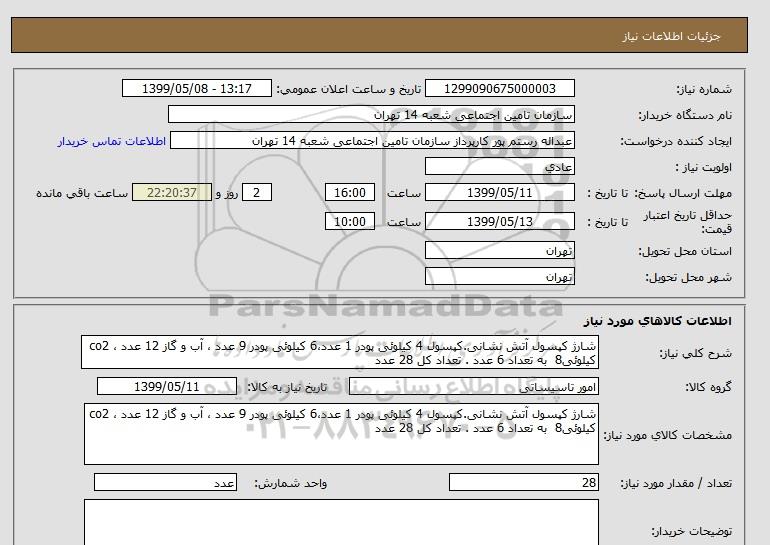Click the label تعداد / مقدار مورد نیاز
Image resolution: width=770 pixels, height=545 pixels.
[676, 483]
